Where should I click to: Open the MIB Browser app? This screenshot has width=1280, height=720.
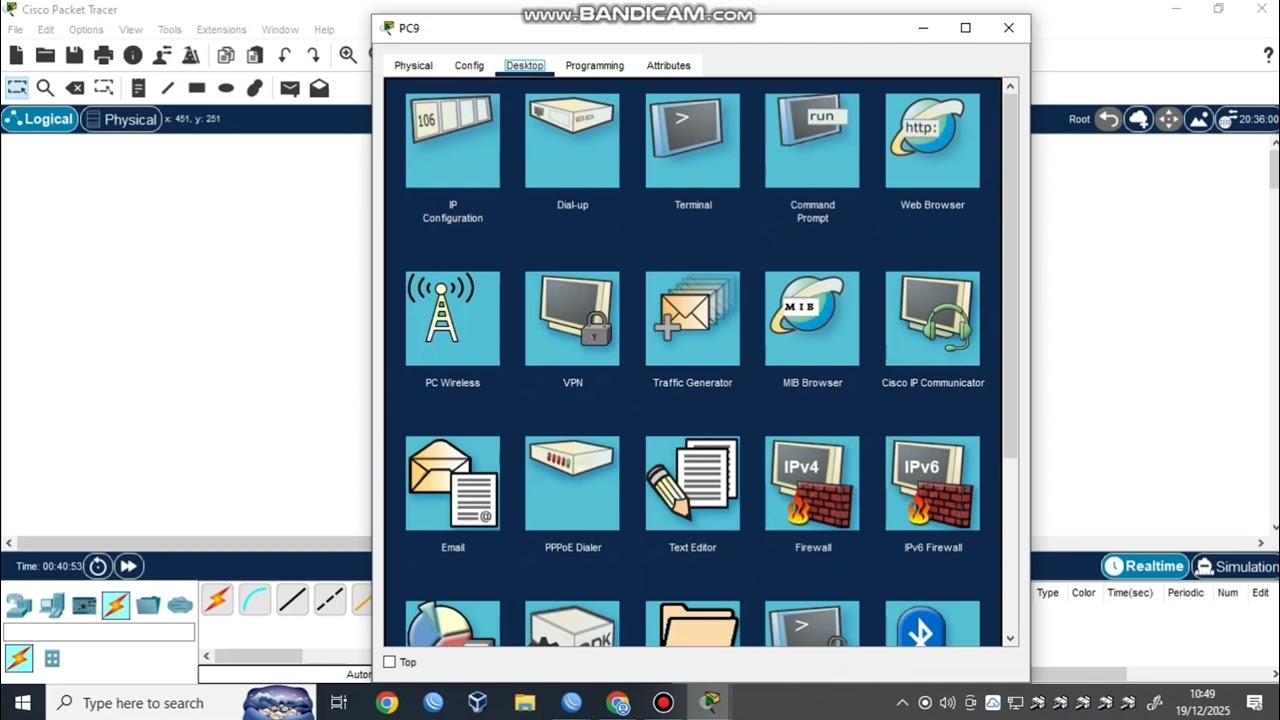[812, 319]
